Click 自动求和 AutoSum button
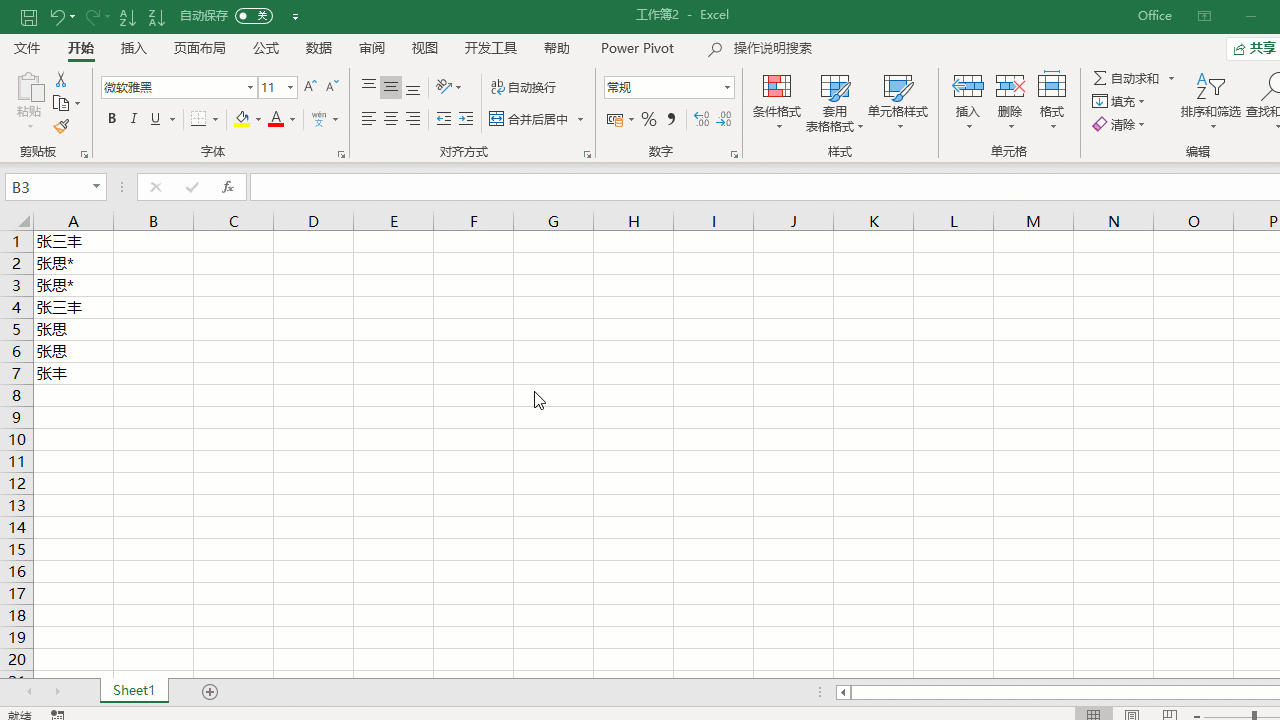This screenshot has height=720, width=1280. tap(1127, 78)
